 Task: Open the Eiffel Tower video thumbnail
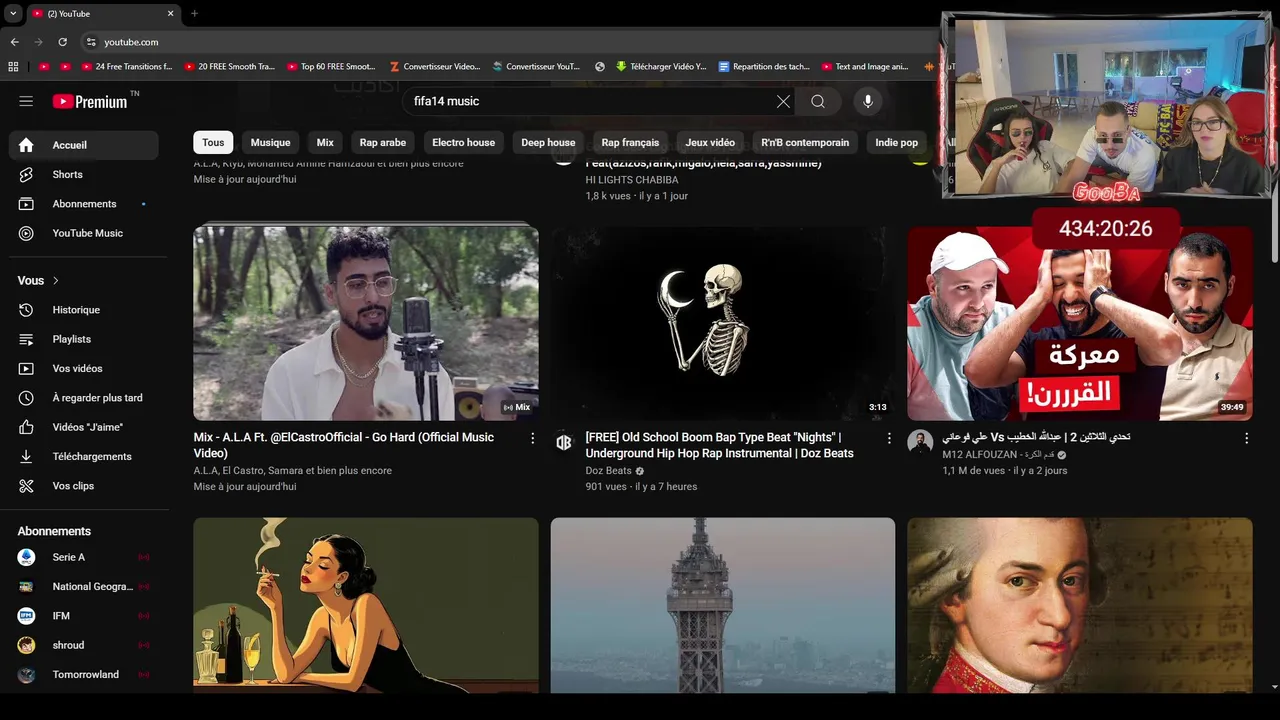723,605
